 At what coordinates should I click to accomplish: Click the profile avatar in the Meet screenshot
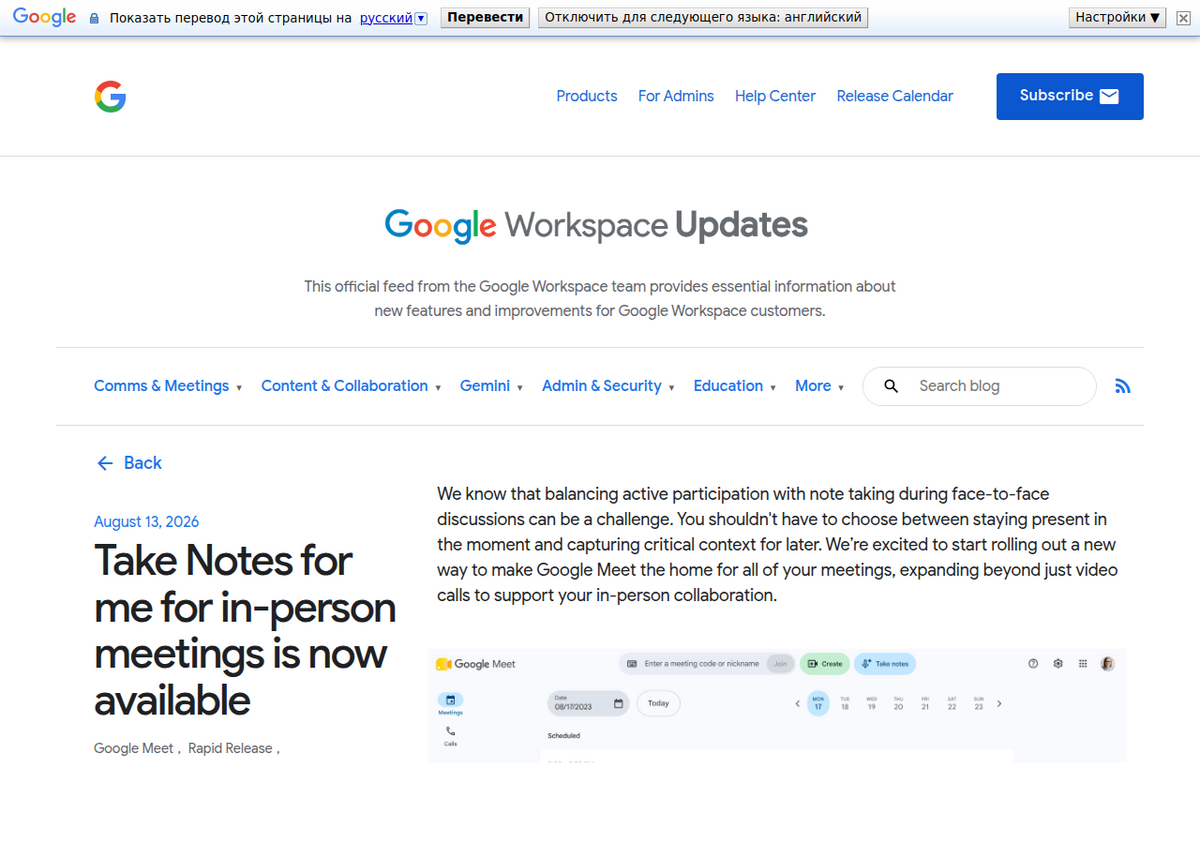pyautogui.click(x=1107, y=663)
